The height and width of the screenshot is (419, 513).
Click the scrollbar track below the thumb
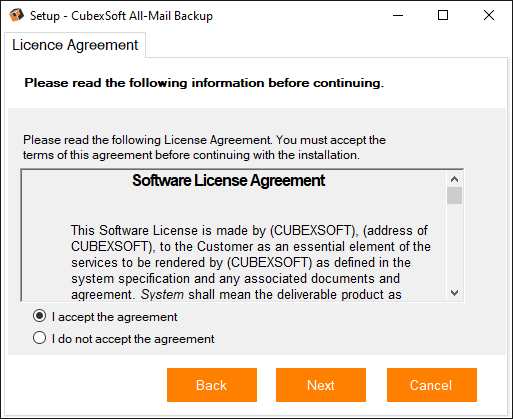(x=454, y=245)
